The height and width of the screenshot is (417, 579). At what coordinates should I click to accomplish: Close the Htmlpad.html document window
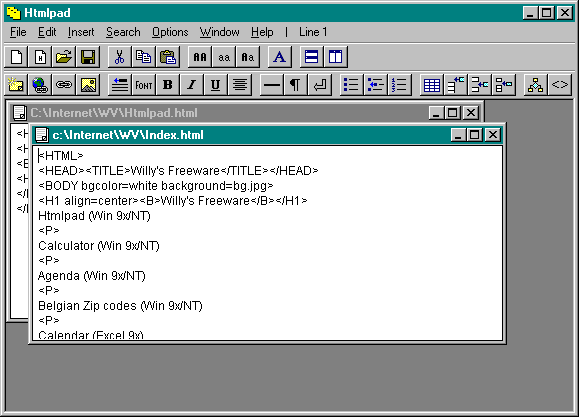[471, 113]
